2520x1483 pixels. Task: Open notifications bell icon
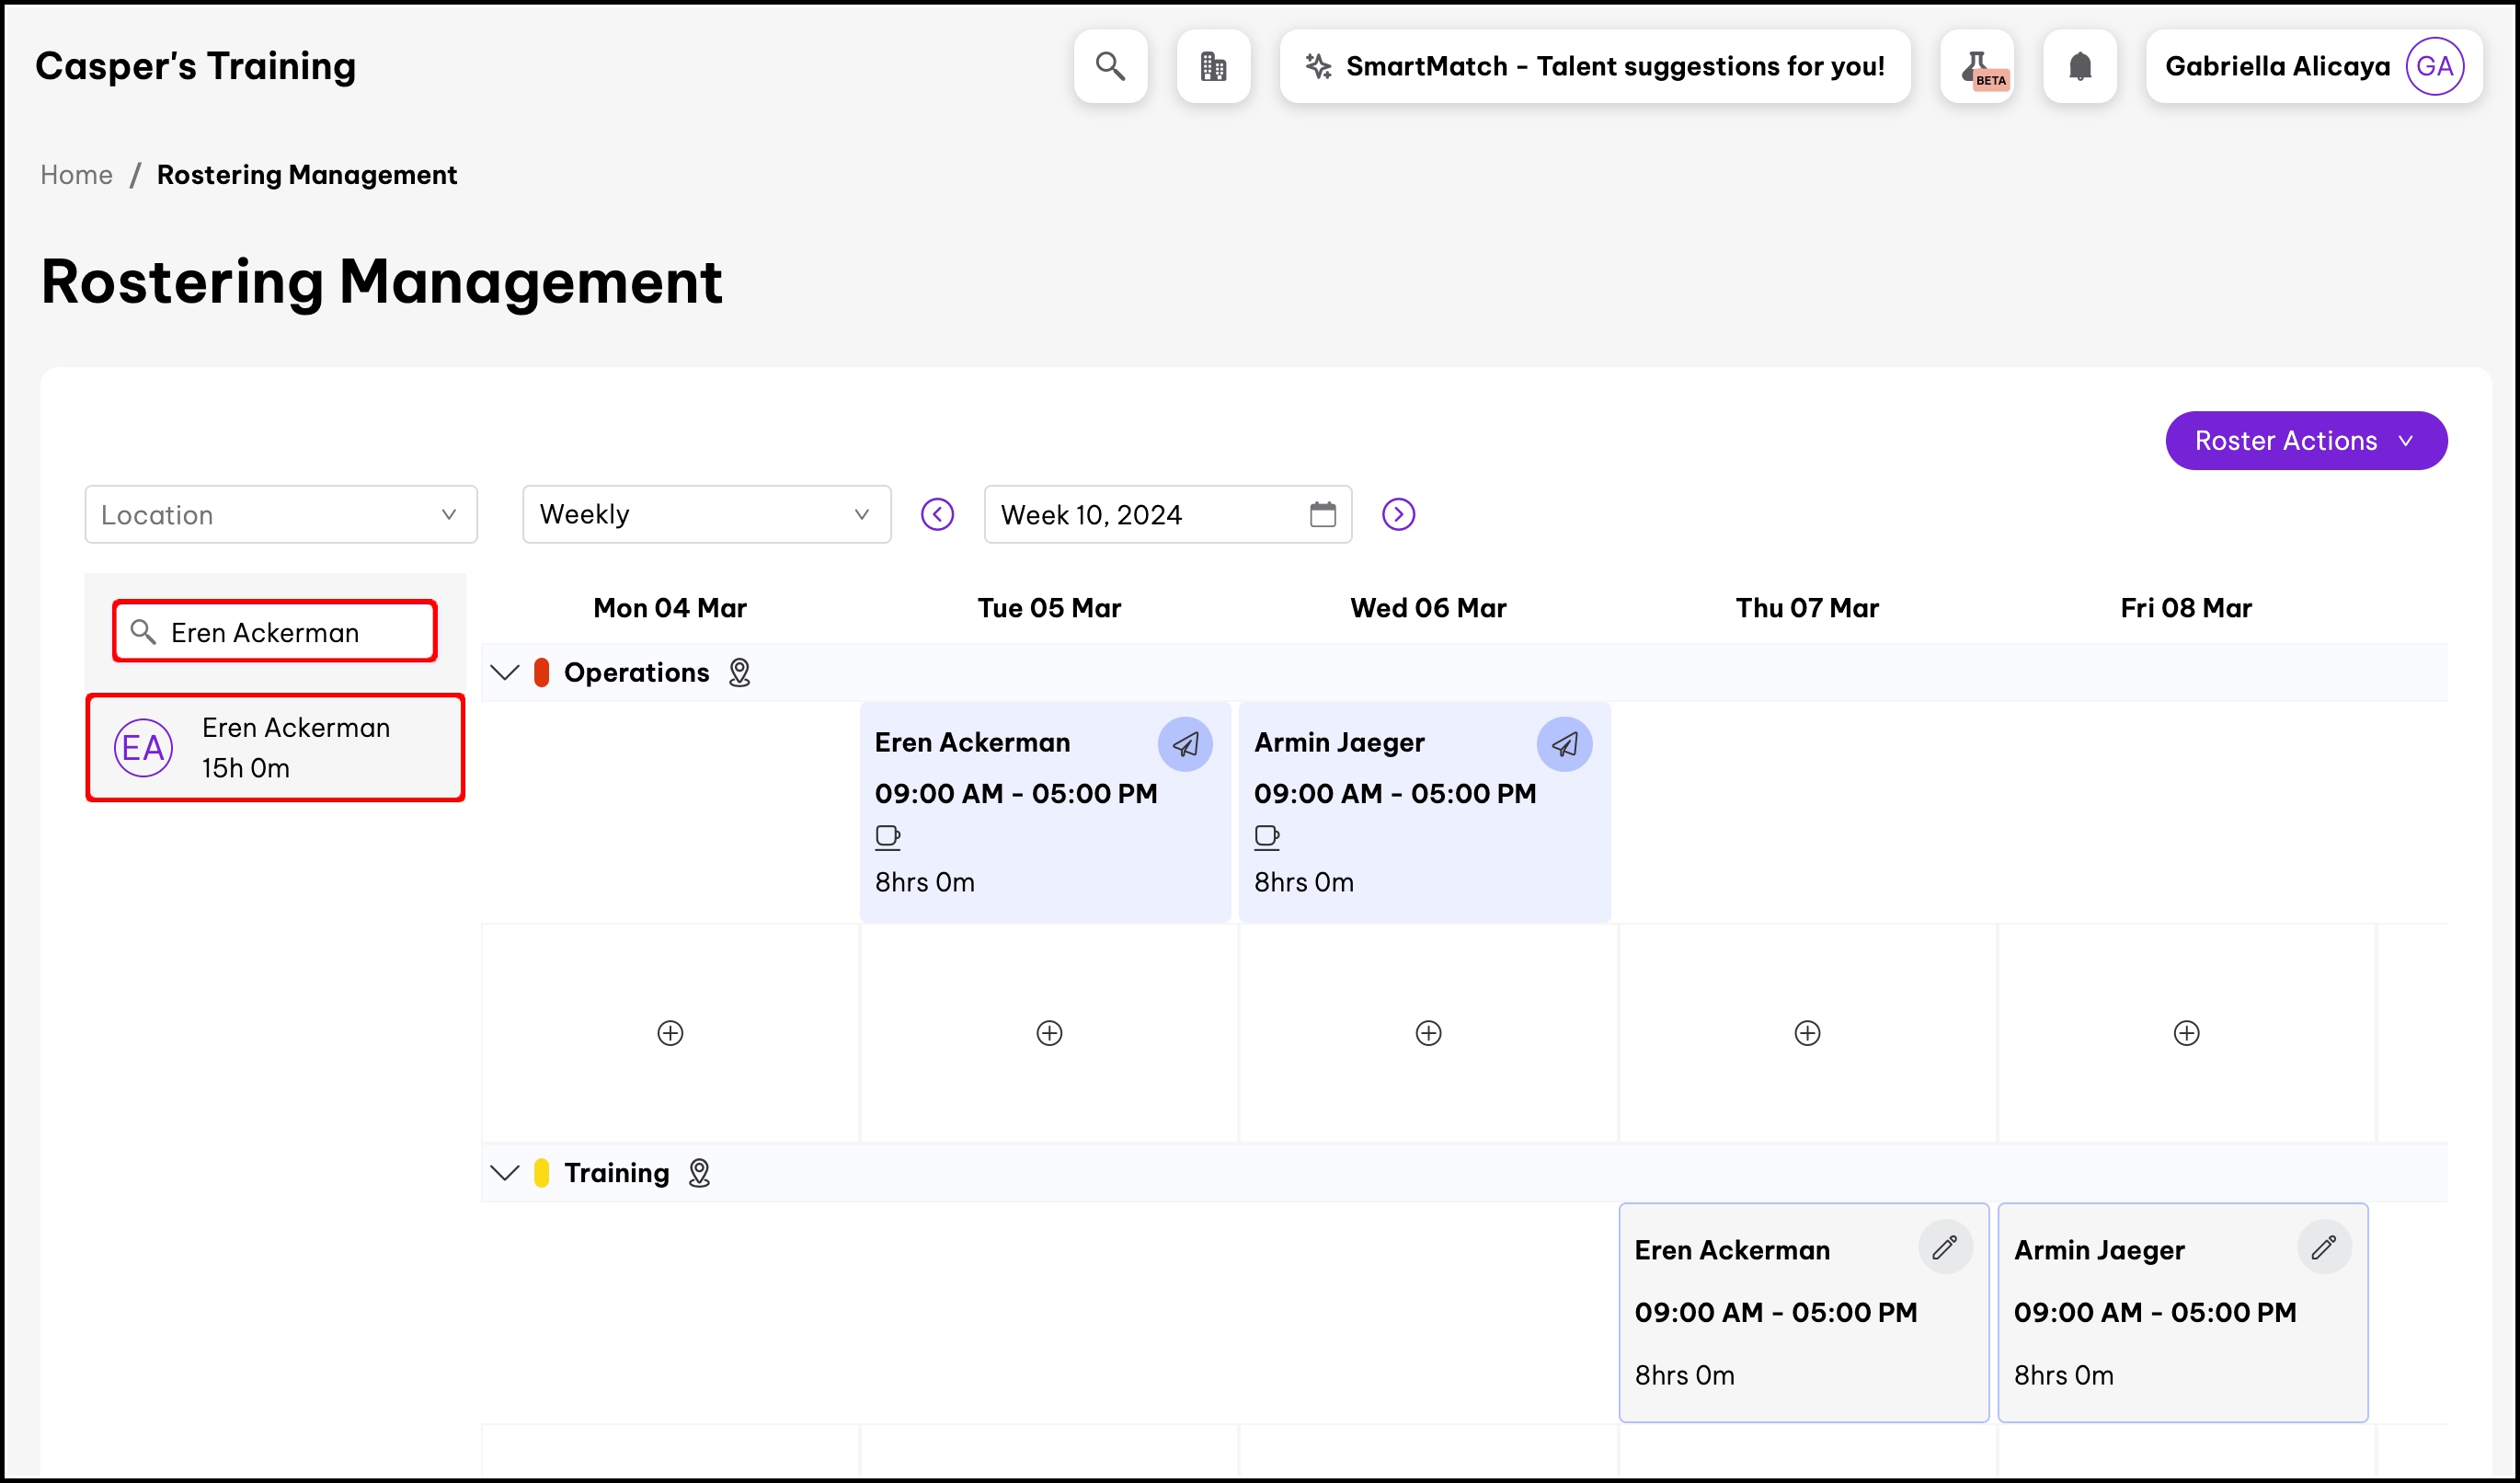2080,66
